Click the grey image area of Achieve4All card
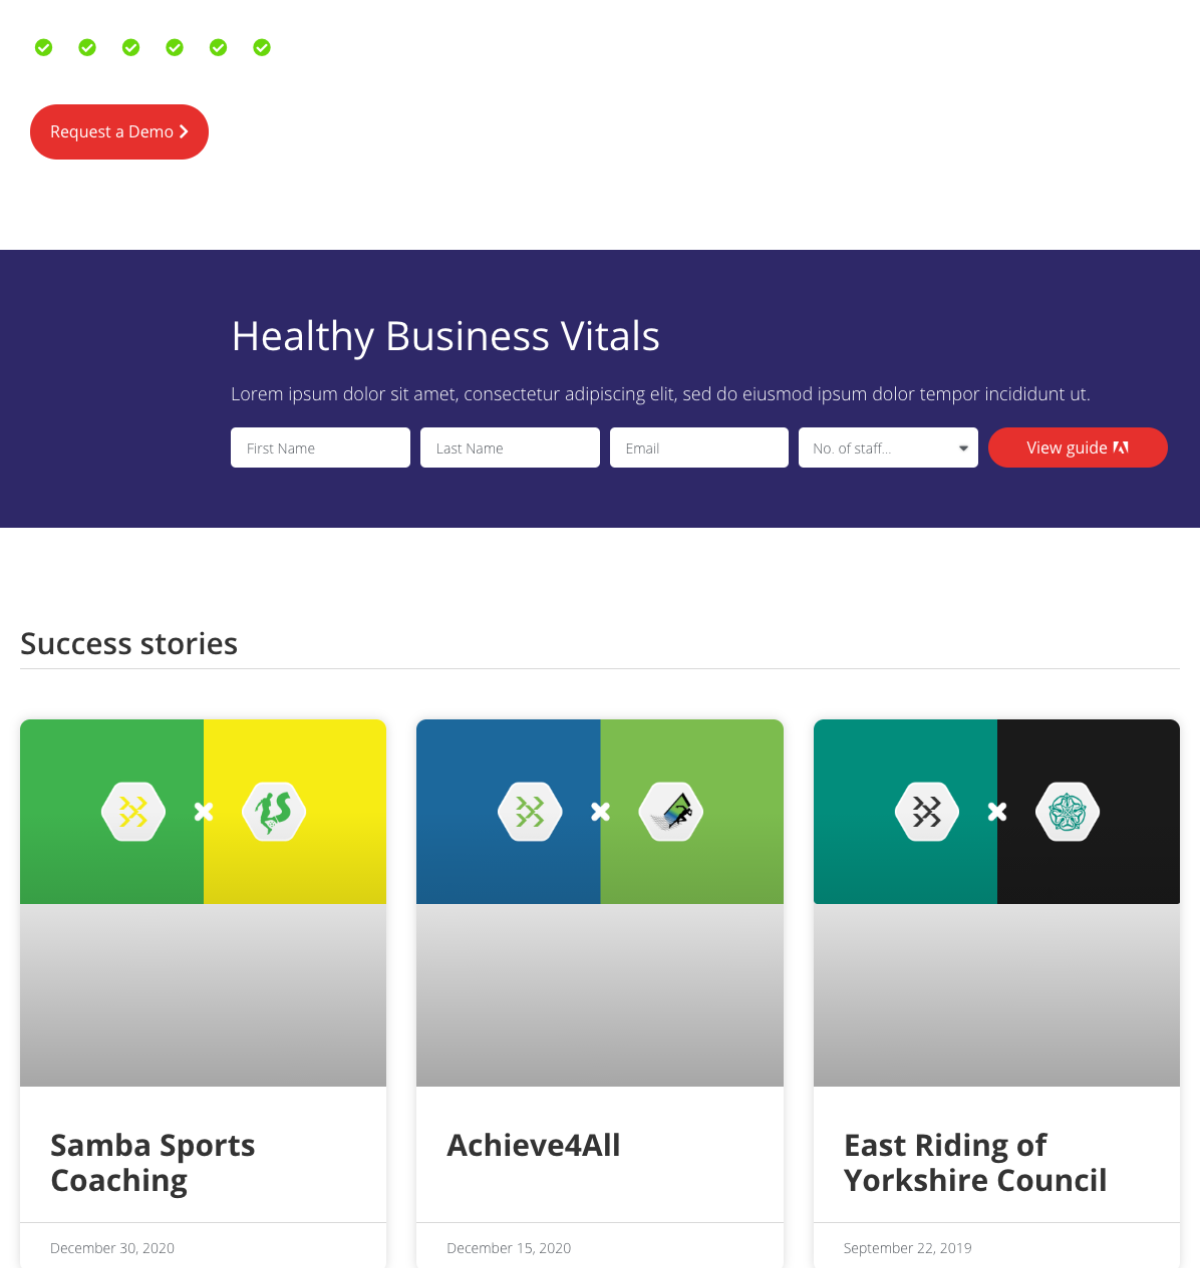Viewport: 1200px width, 1268px height. point(600,995)
